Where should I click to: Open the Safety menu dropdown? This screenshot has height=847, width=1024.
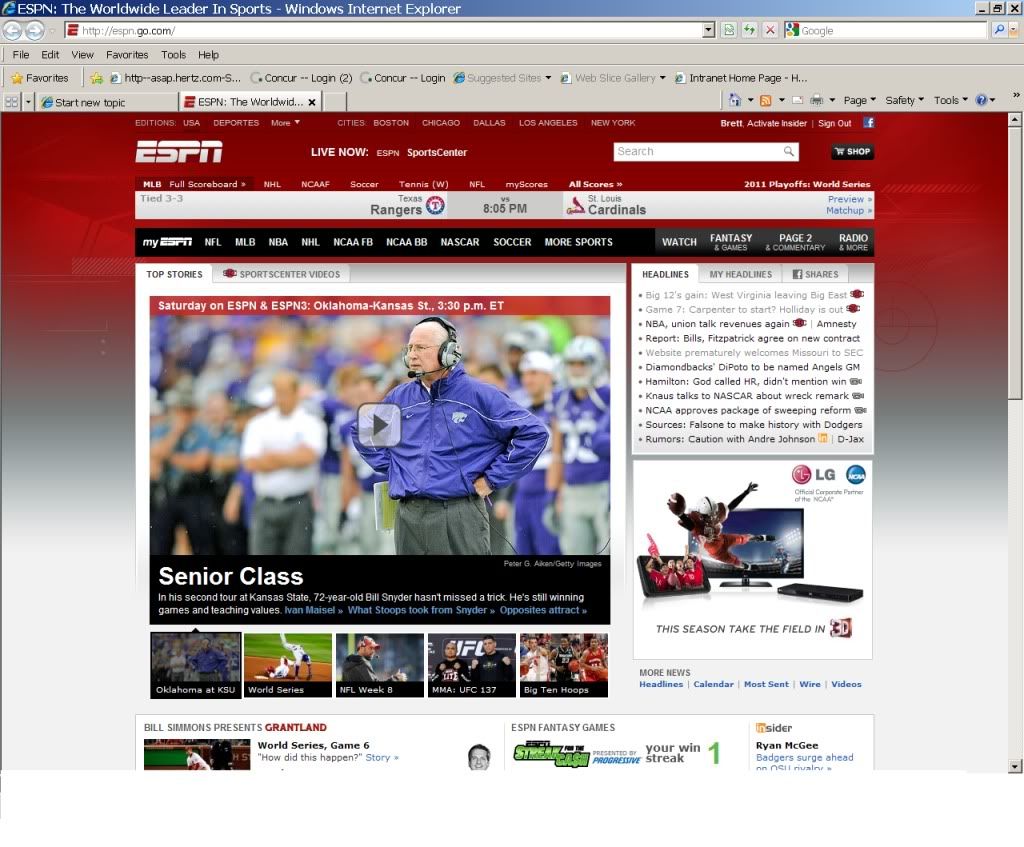point(904,100)
